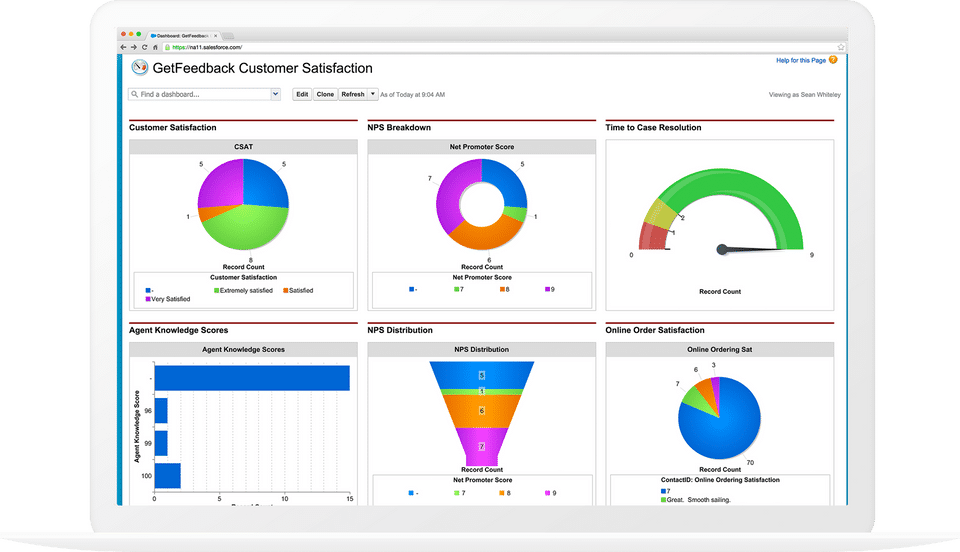Click the 'Great. Smooth sailing.' legend entry
The width and height of the screenshot is (960, 552).
coord(696,500)
